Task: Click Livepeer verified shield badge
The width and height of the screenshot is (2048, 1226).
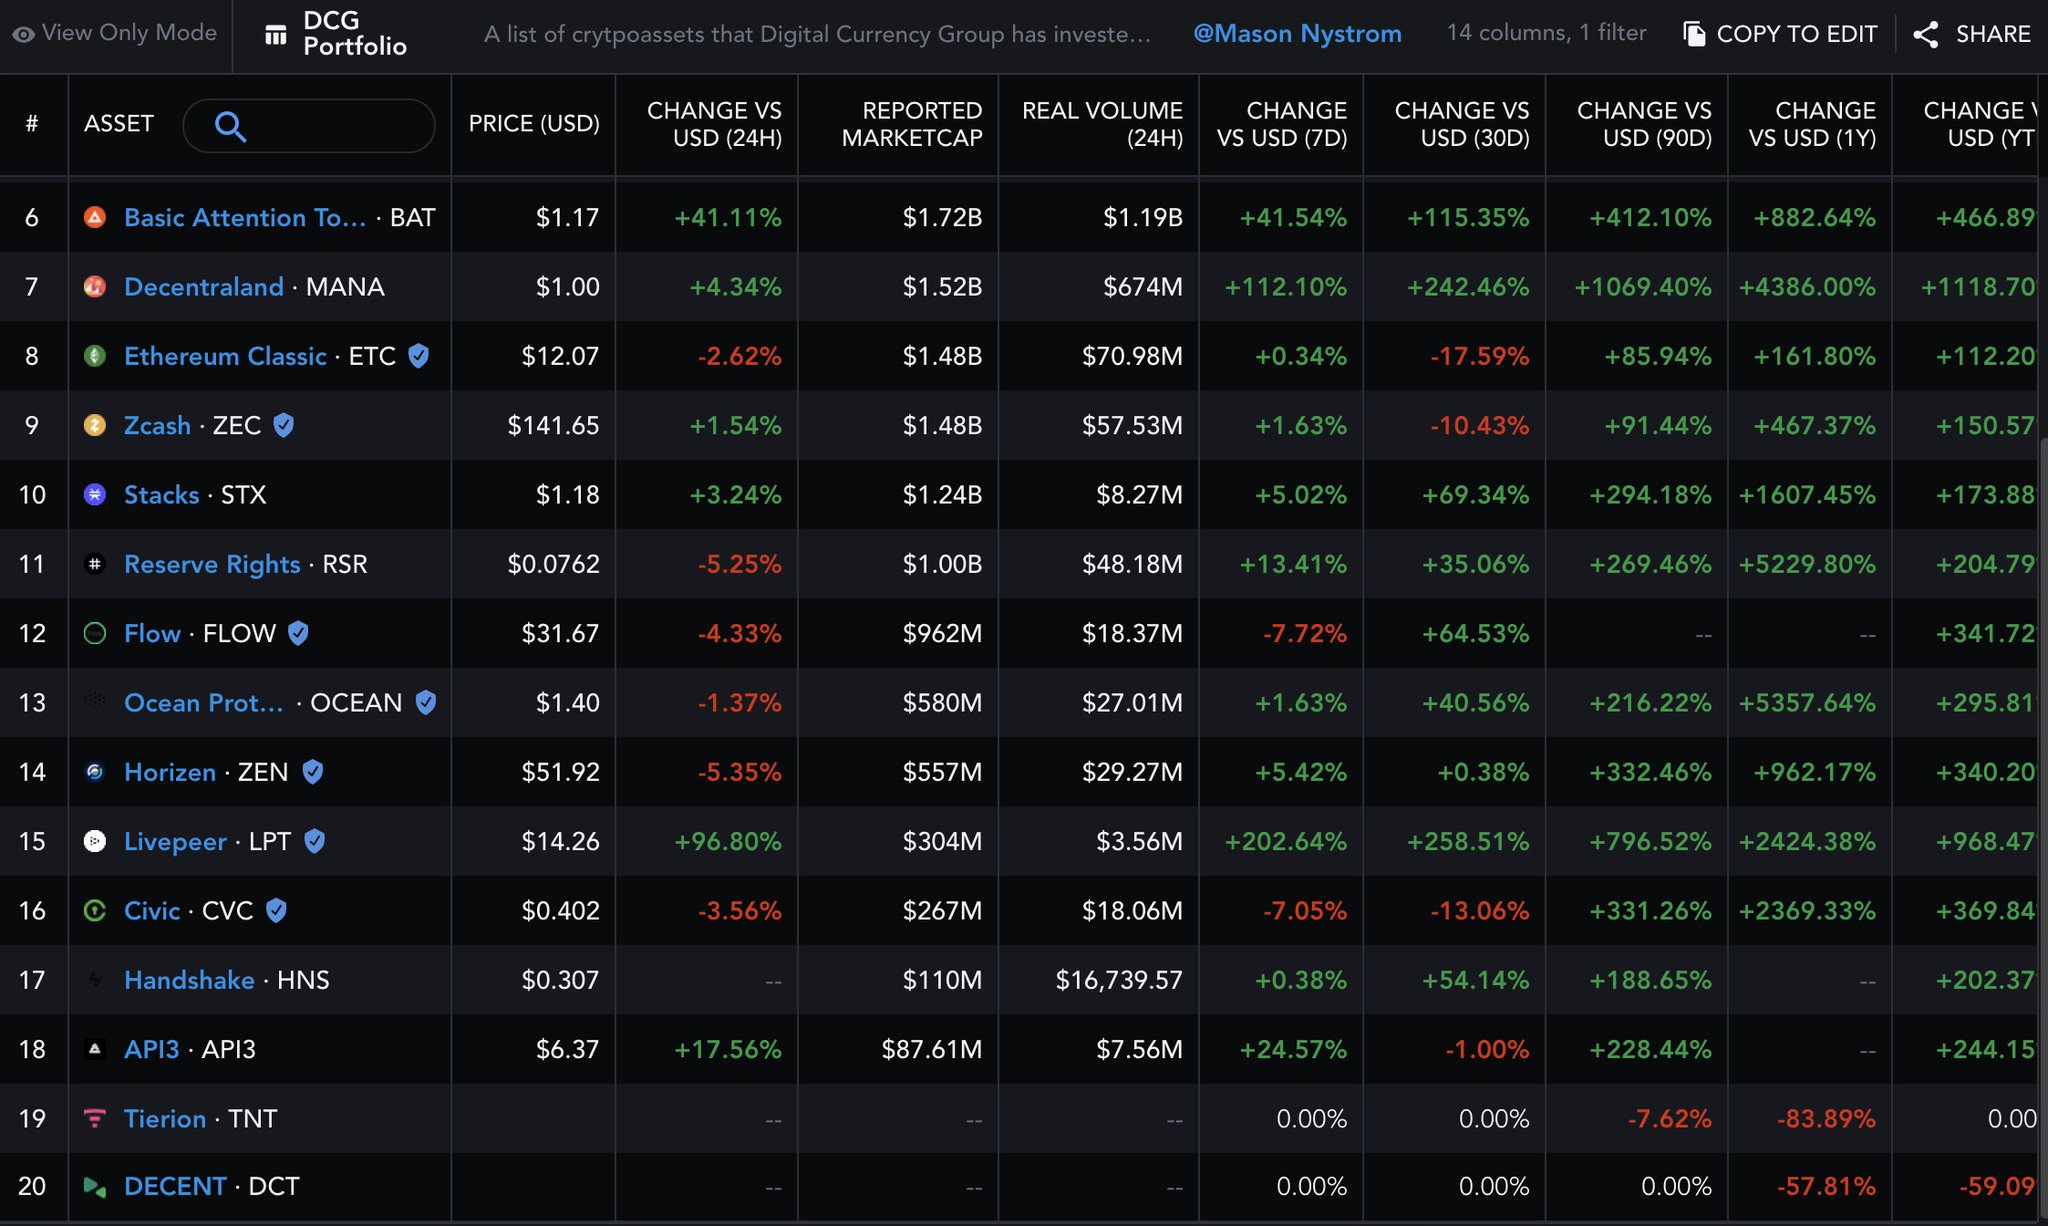Action: 314,841
